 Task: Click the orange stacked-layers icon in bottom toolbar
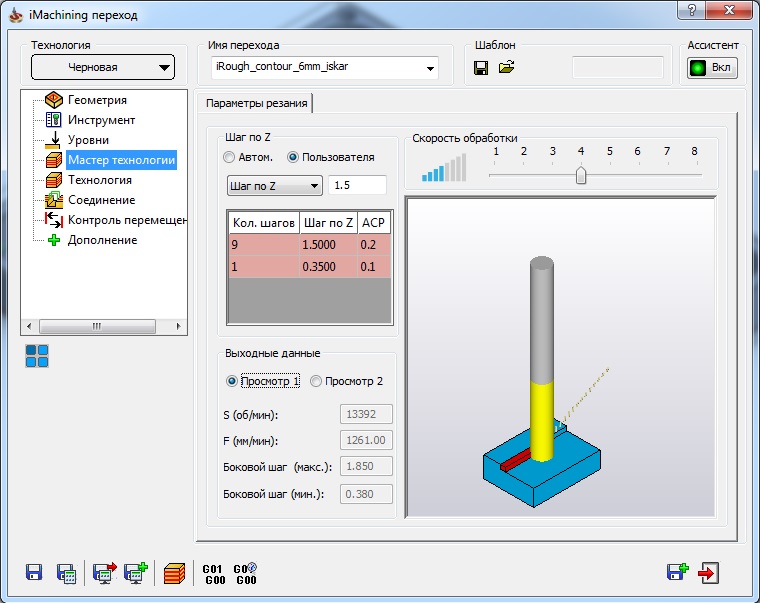174,573
